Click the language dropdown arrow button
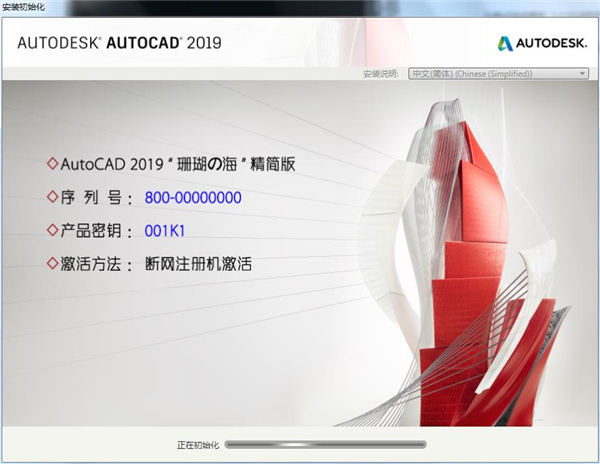The height and width of the screenshot is (464, 600). (x=583, y=74)
